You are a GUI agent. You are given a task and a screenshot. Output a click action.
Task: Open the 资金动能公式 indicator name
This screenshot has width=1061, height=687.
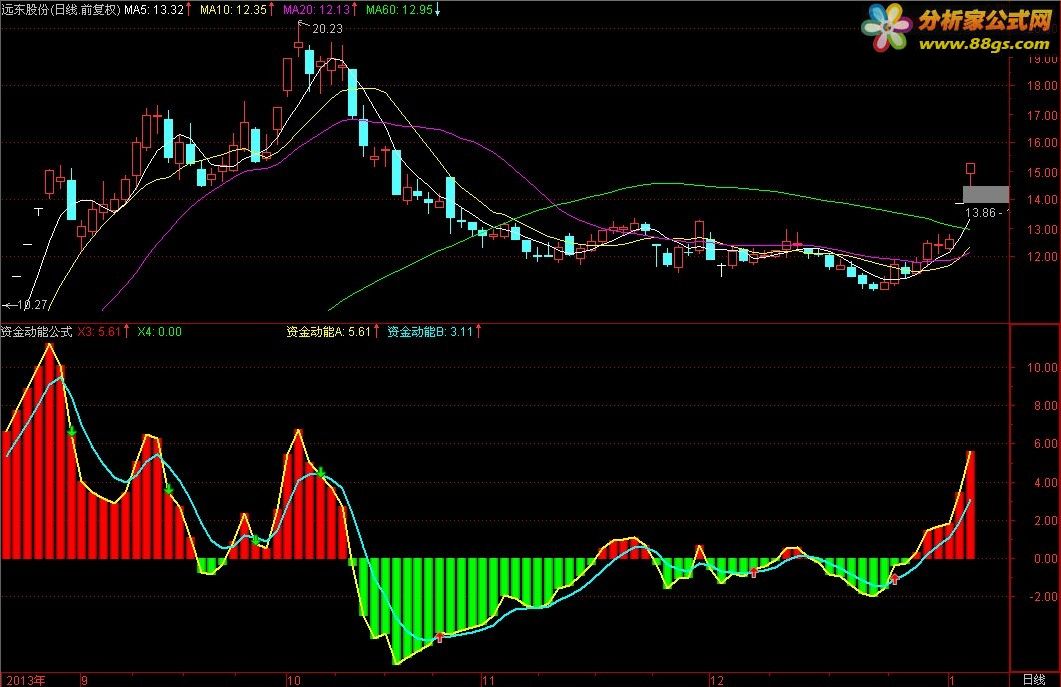point(36,332)
